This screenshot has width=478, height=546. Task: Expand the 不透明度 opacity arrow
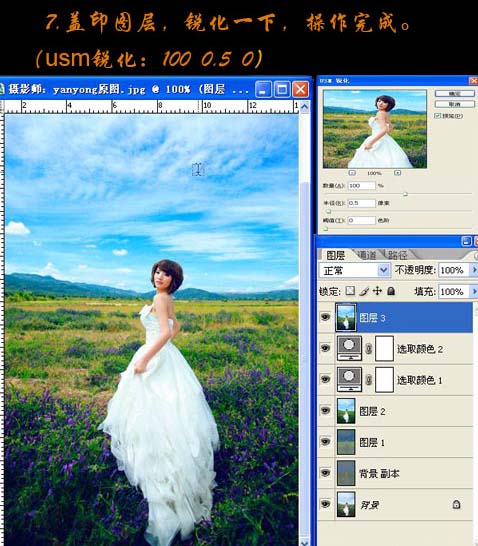pyautogui.click(x=473, y=270)
